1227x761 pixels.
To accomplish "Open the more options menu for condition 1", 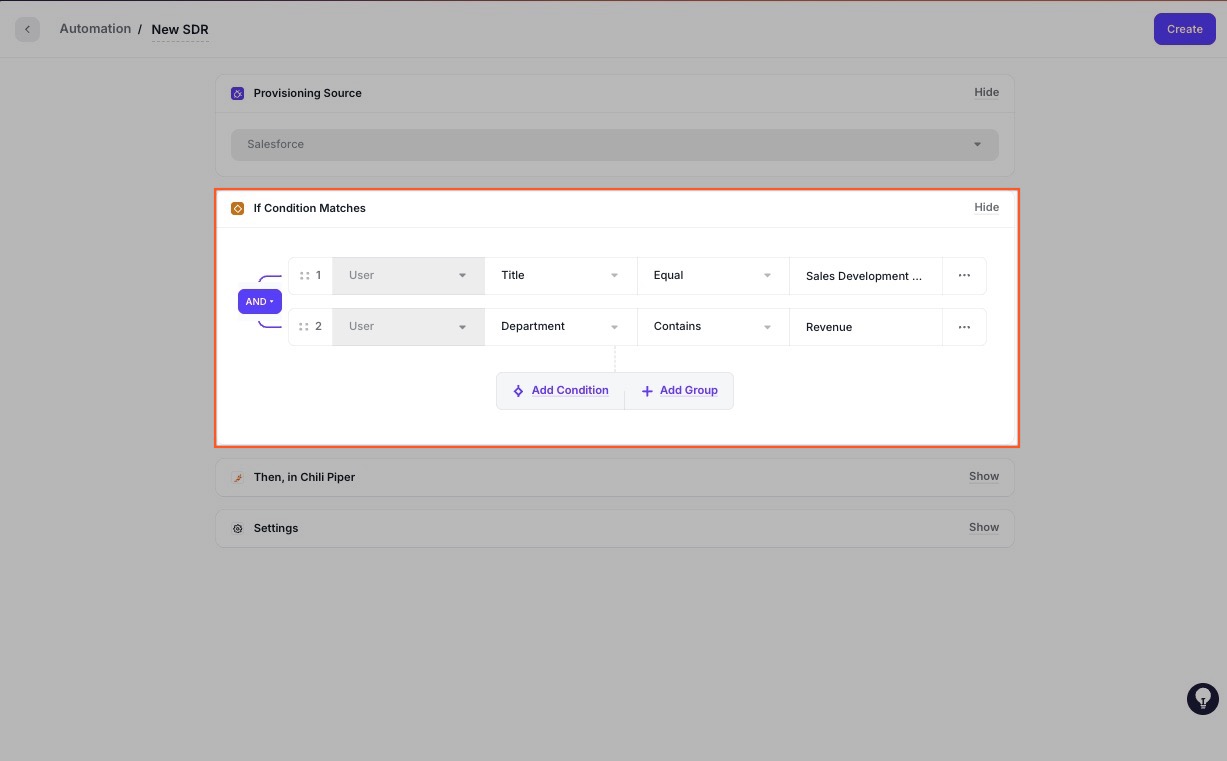I will click(964, 276).
